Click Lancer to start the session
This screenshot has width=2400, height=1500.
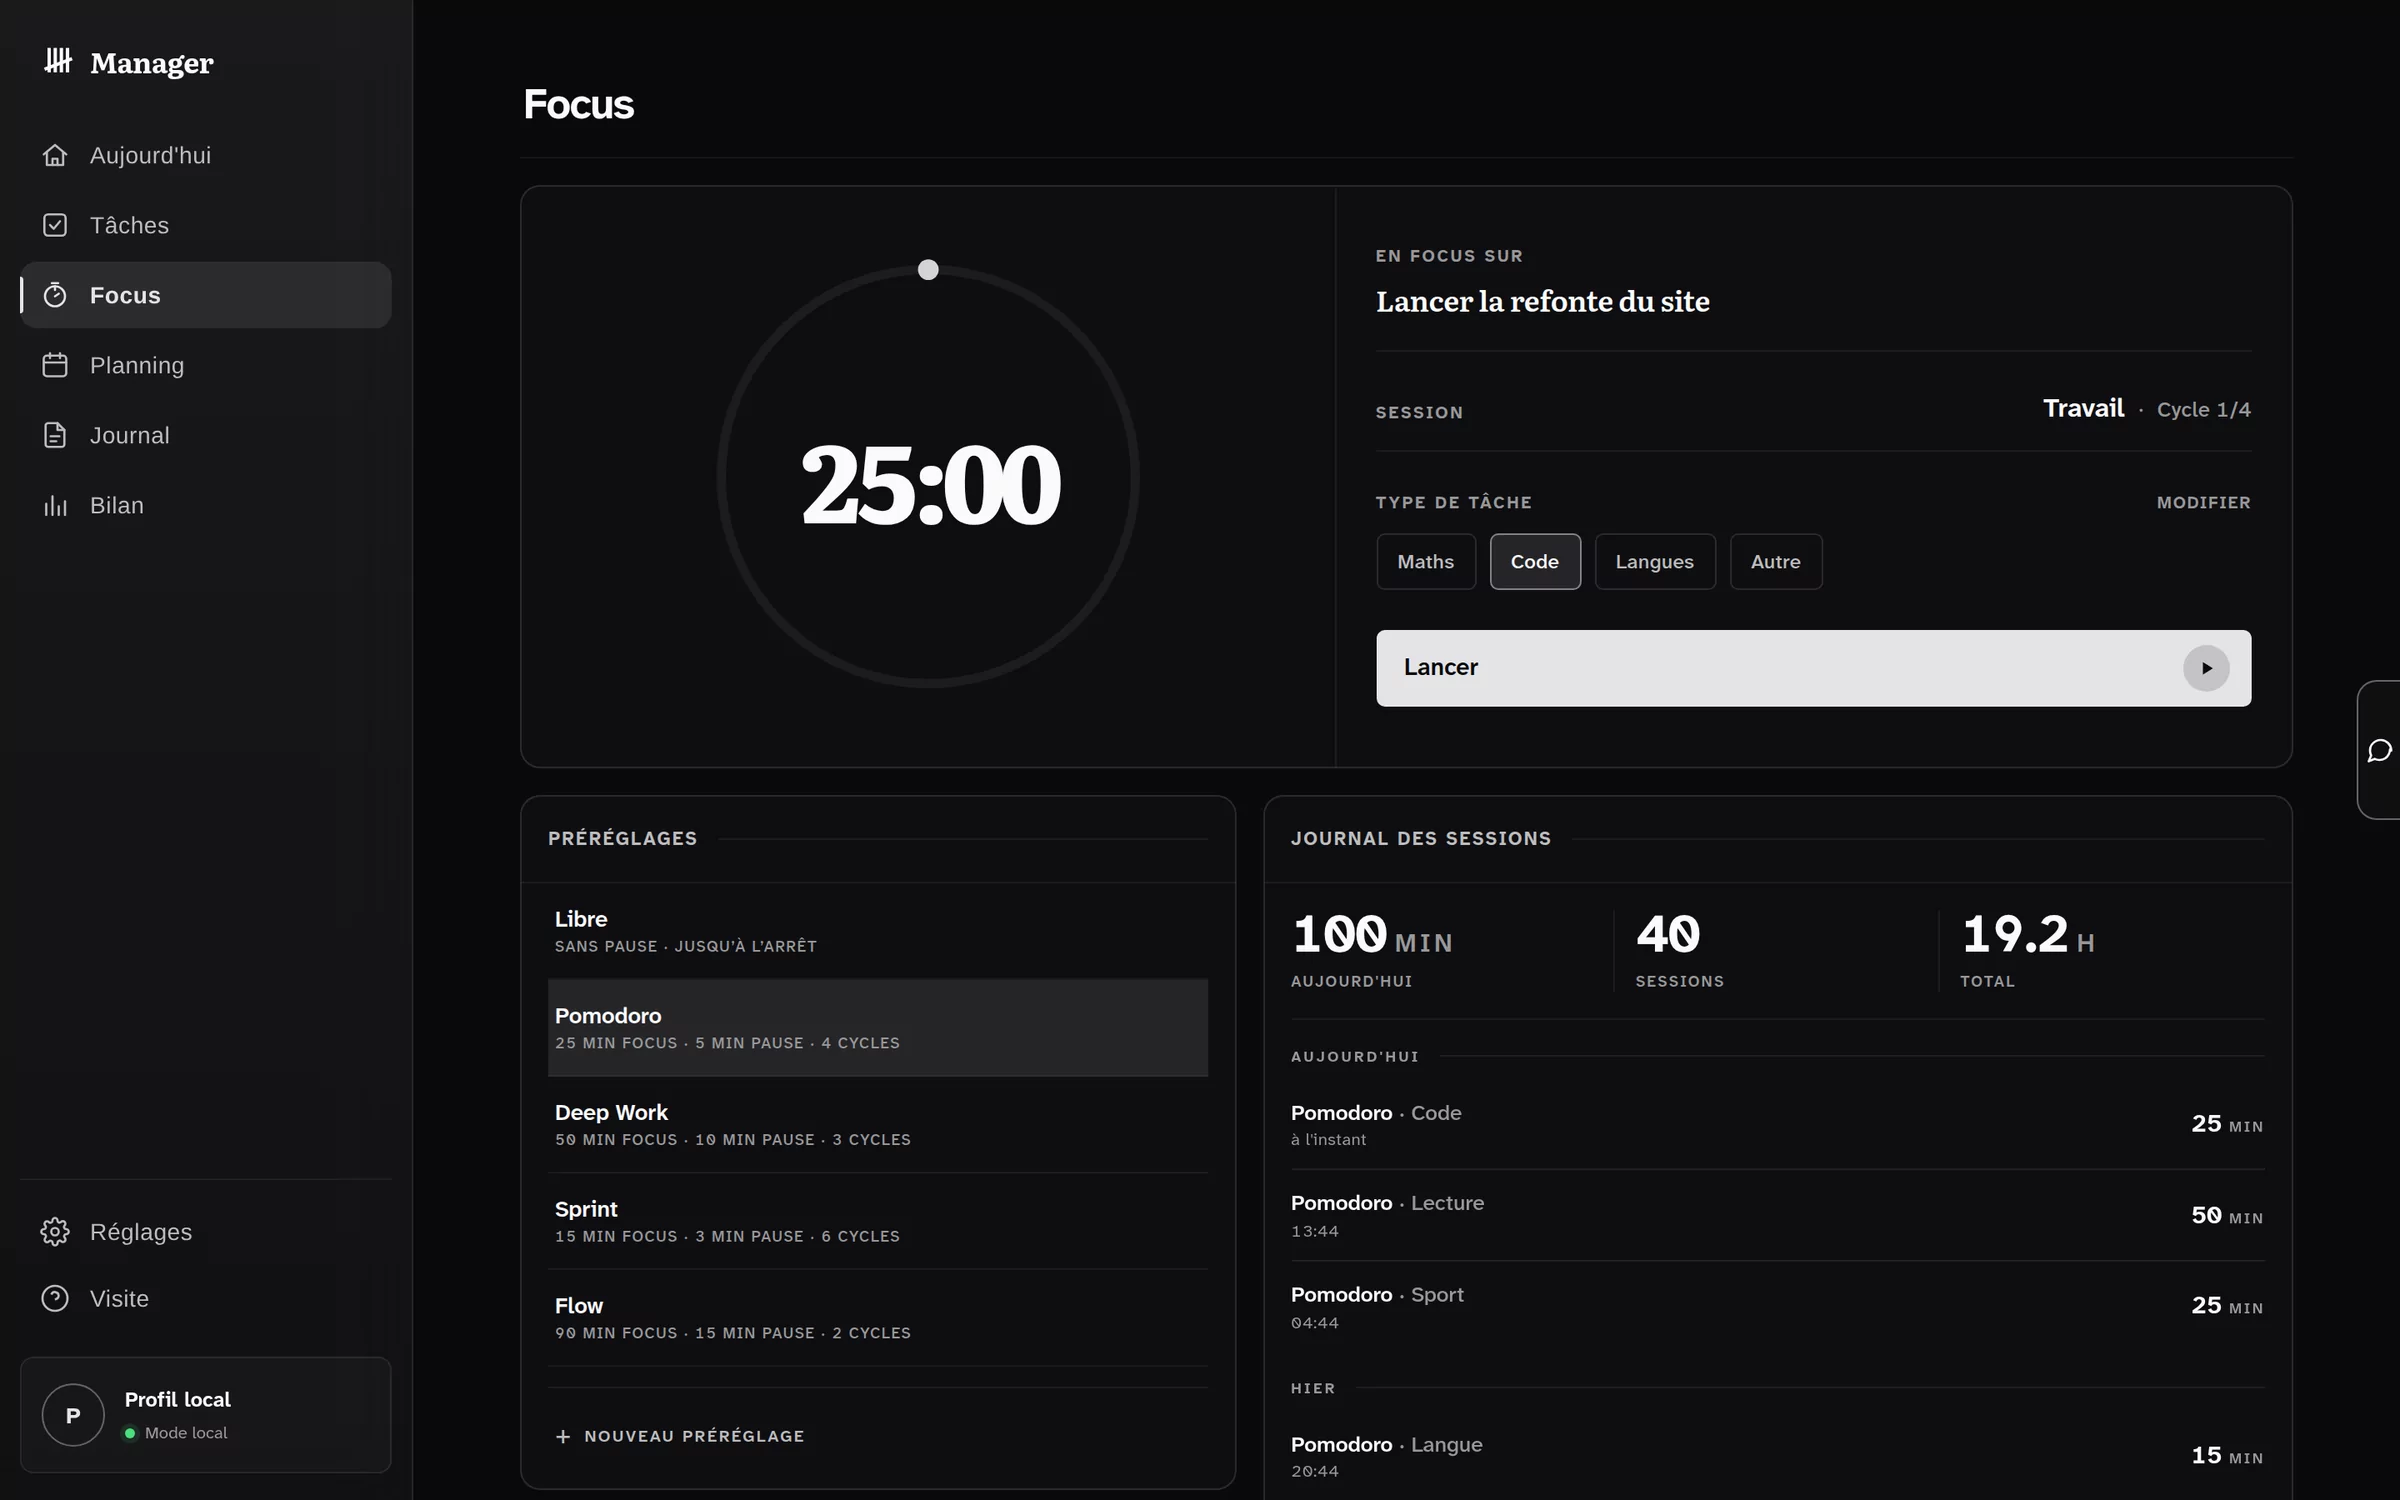1813,668
